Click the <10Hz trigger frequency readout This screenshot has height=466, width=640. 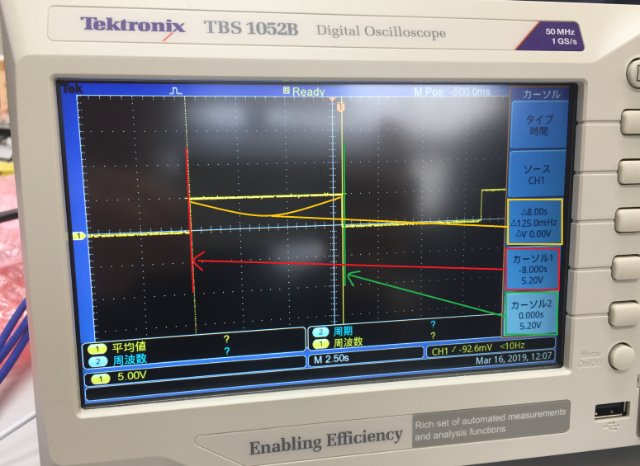click(x=512, y=346)
